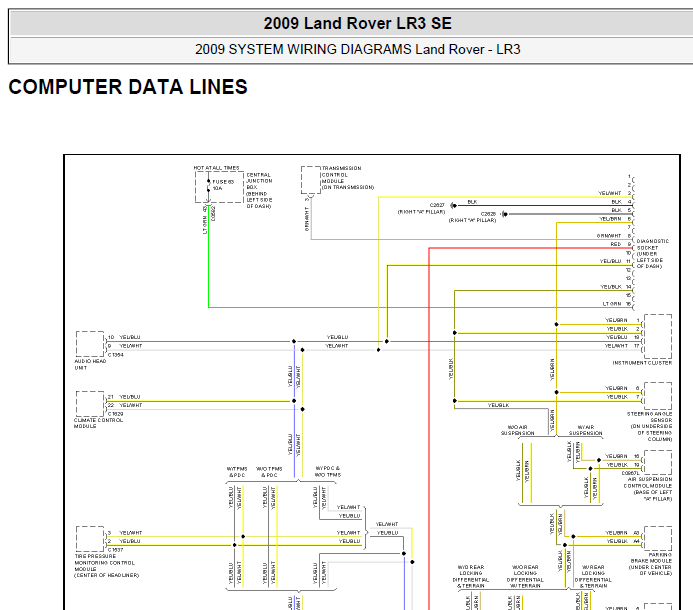
Task: Click the "HOT AT ALL TIMES" label
Action: tap(217, 168)
